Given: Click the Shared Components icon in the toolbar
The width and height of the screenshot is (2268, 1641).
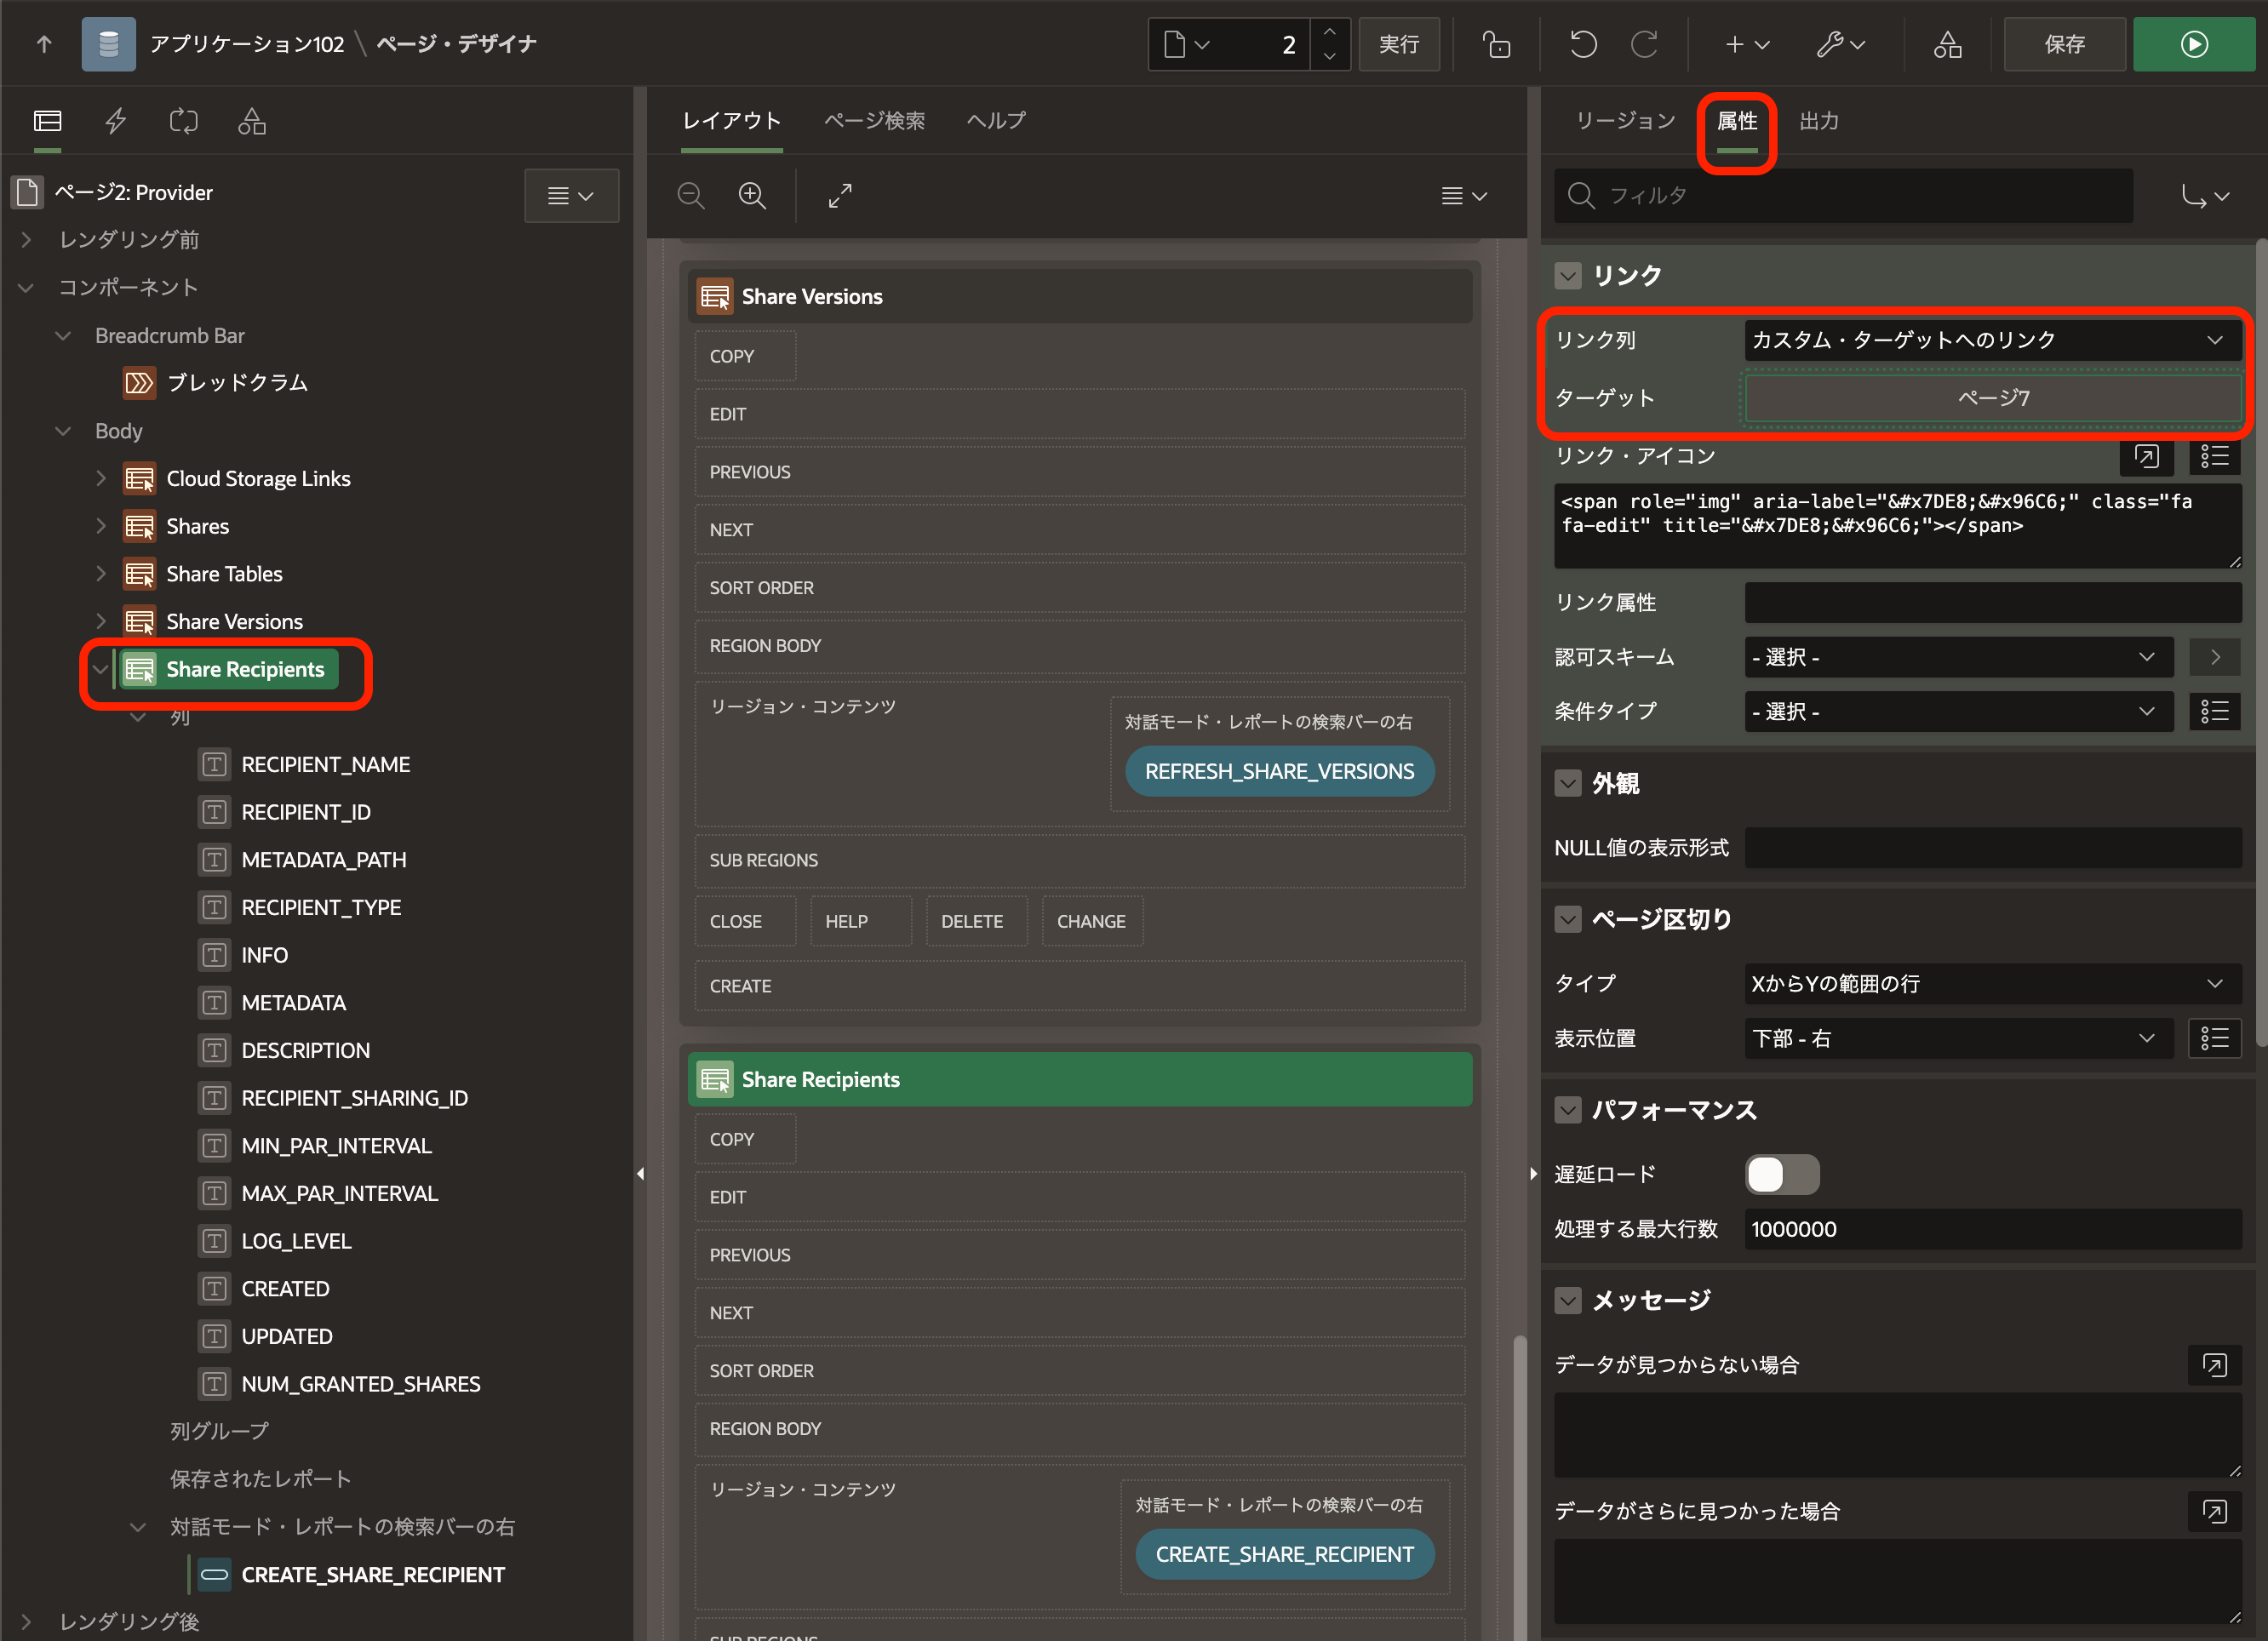Looking at the screenshot, I should pyautogui.click(x=1947, y=44).
